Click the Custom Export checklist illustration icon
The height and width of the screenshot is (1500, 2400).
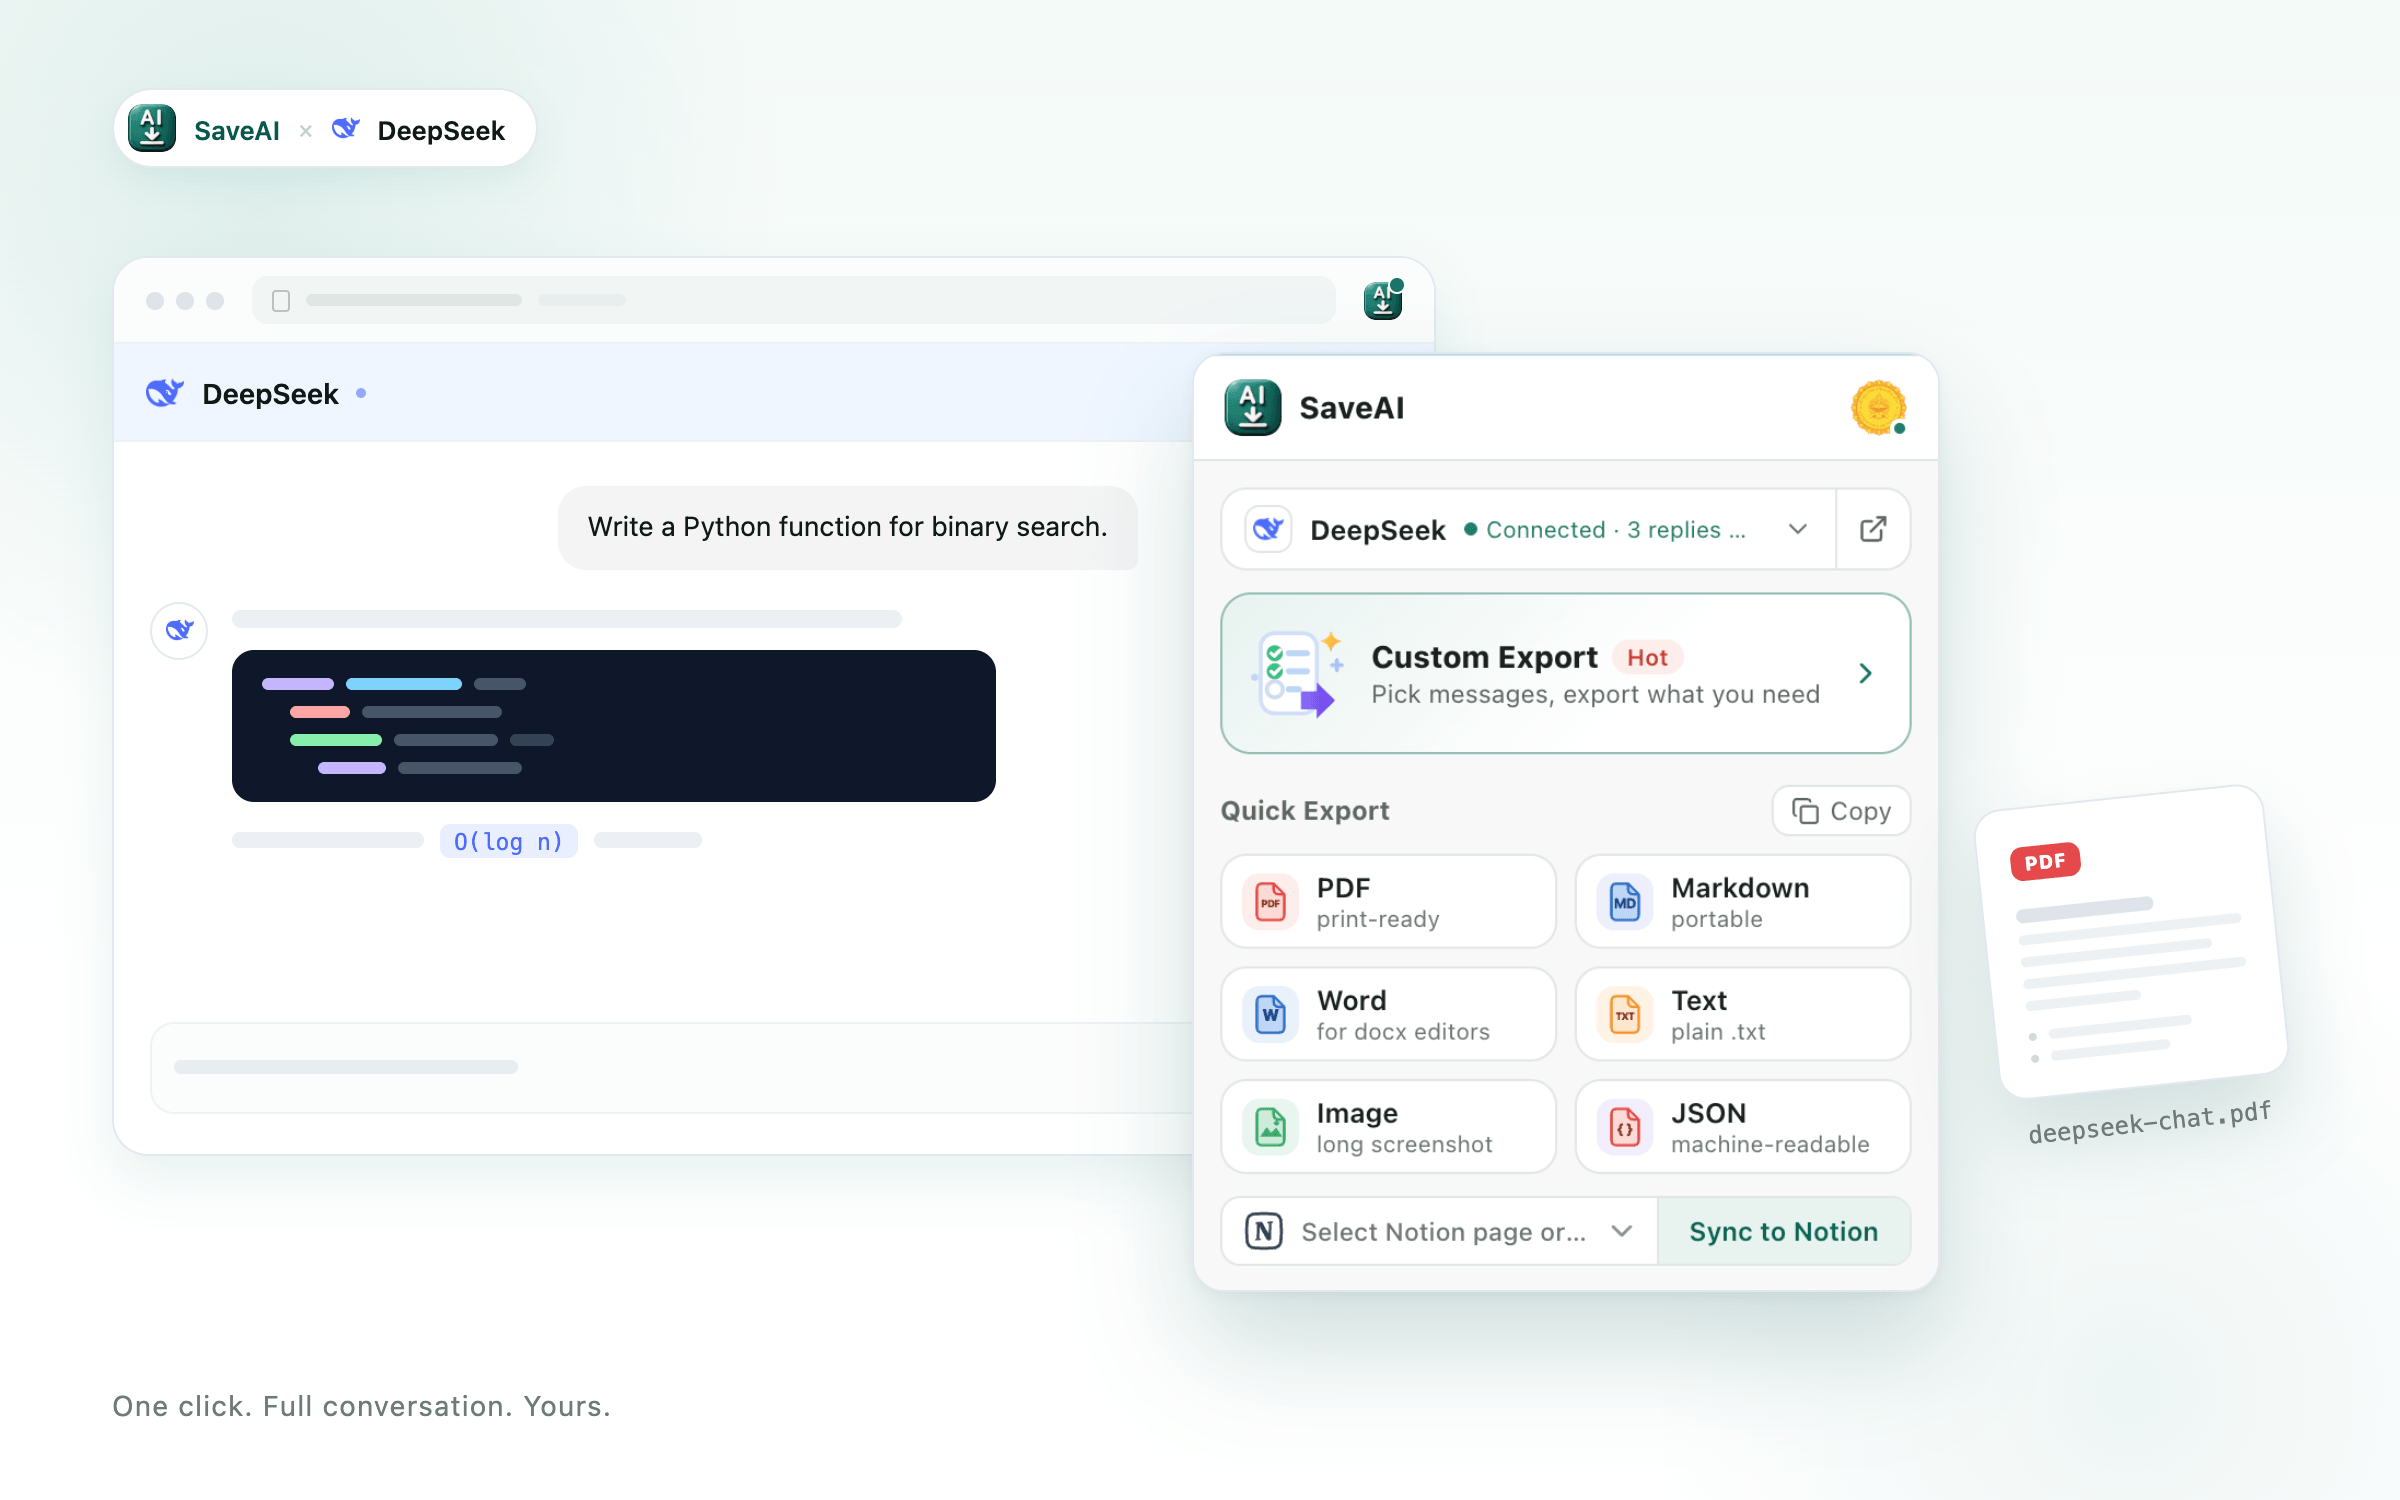click(x=1298, y=673)
